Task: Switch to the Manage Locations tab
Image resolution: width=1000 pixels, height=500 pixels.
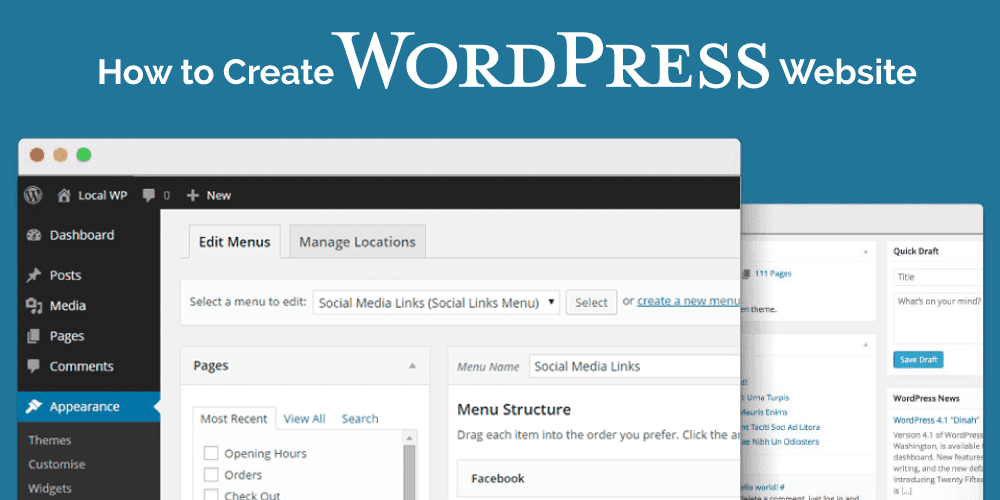Action: (357, 242)
